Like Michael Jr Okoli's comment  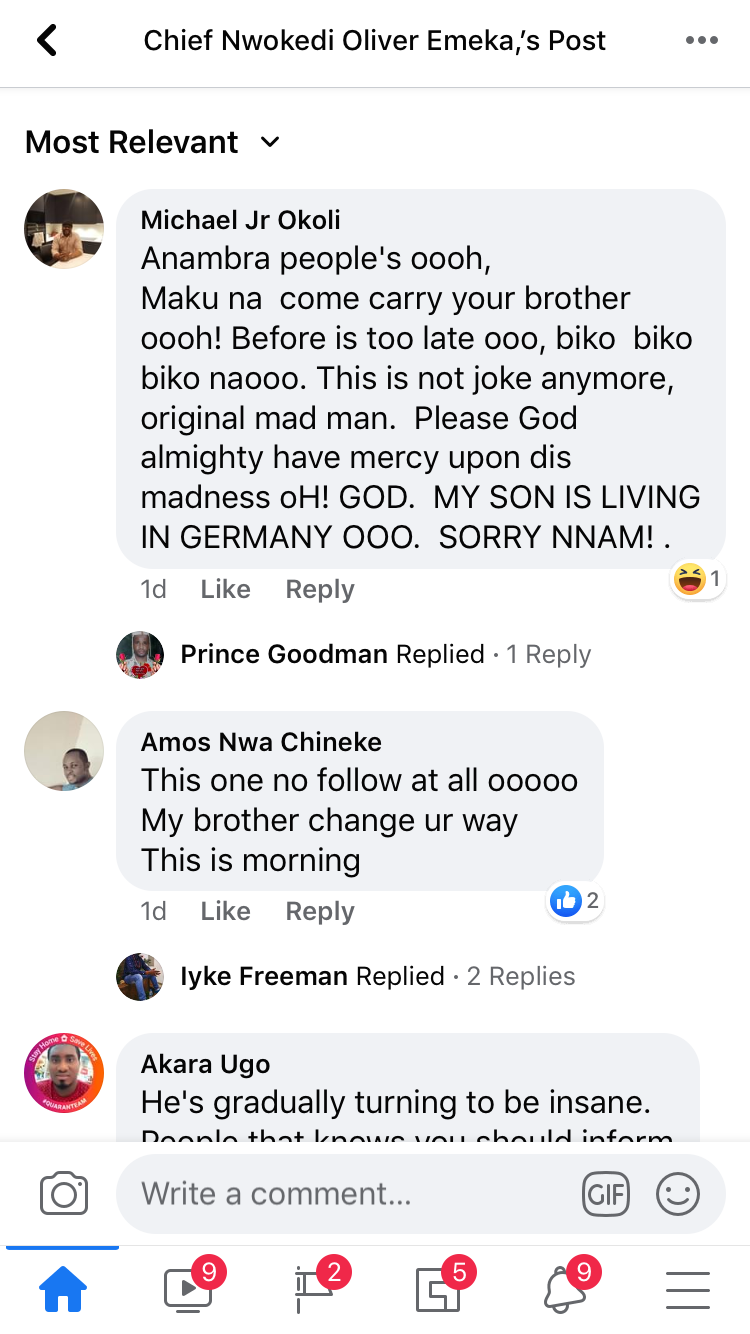(225, 590)
